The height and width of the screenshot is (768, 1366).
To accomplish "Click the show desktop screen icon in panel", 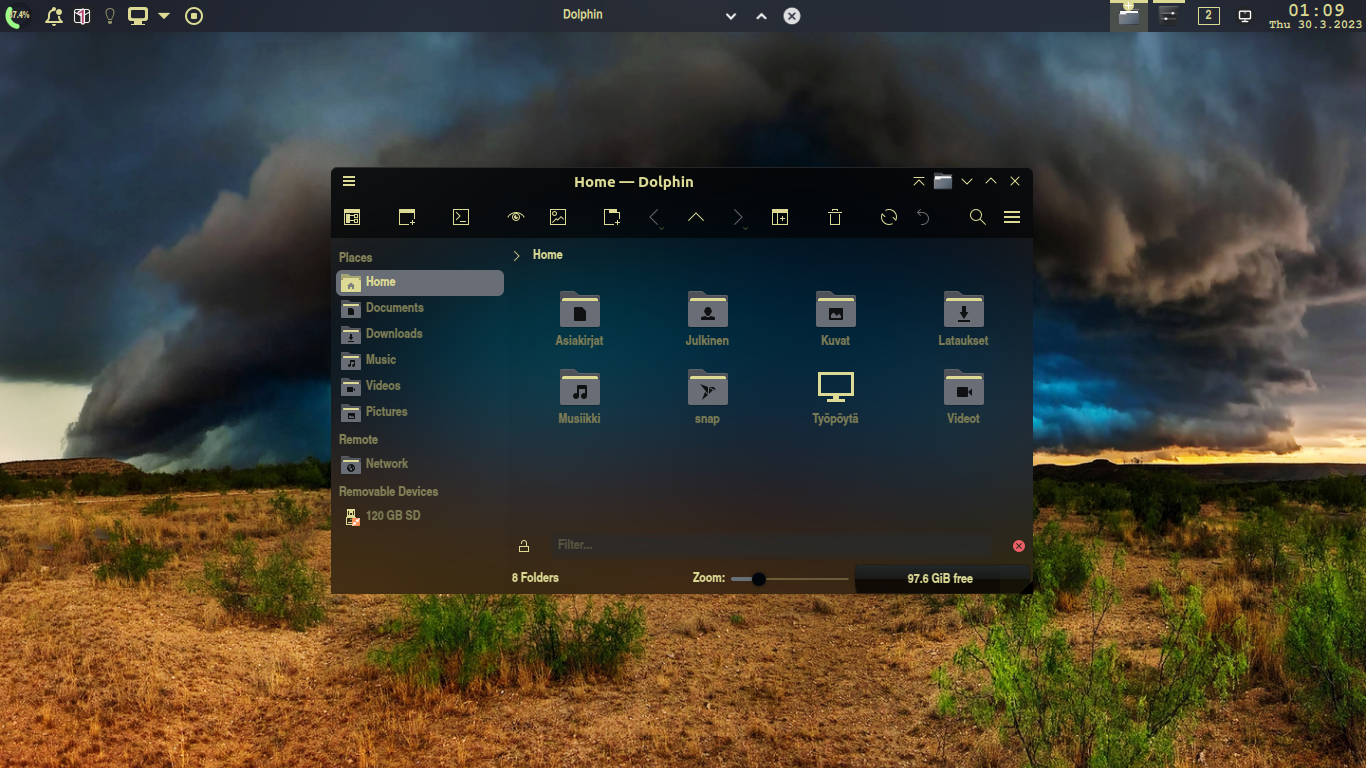I will pyautogui.click(x=1245, y=16).
